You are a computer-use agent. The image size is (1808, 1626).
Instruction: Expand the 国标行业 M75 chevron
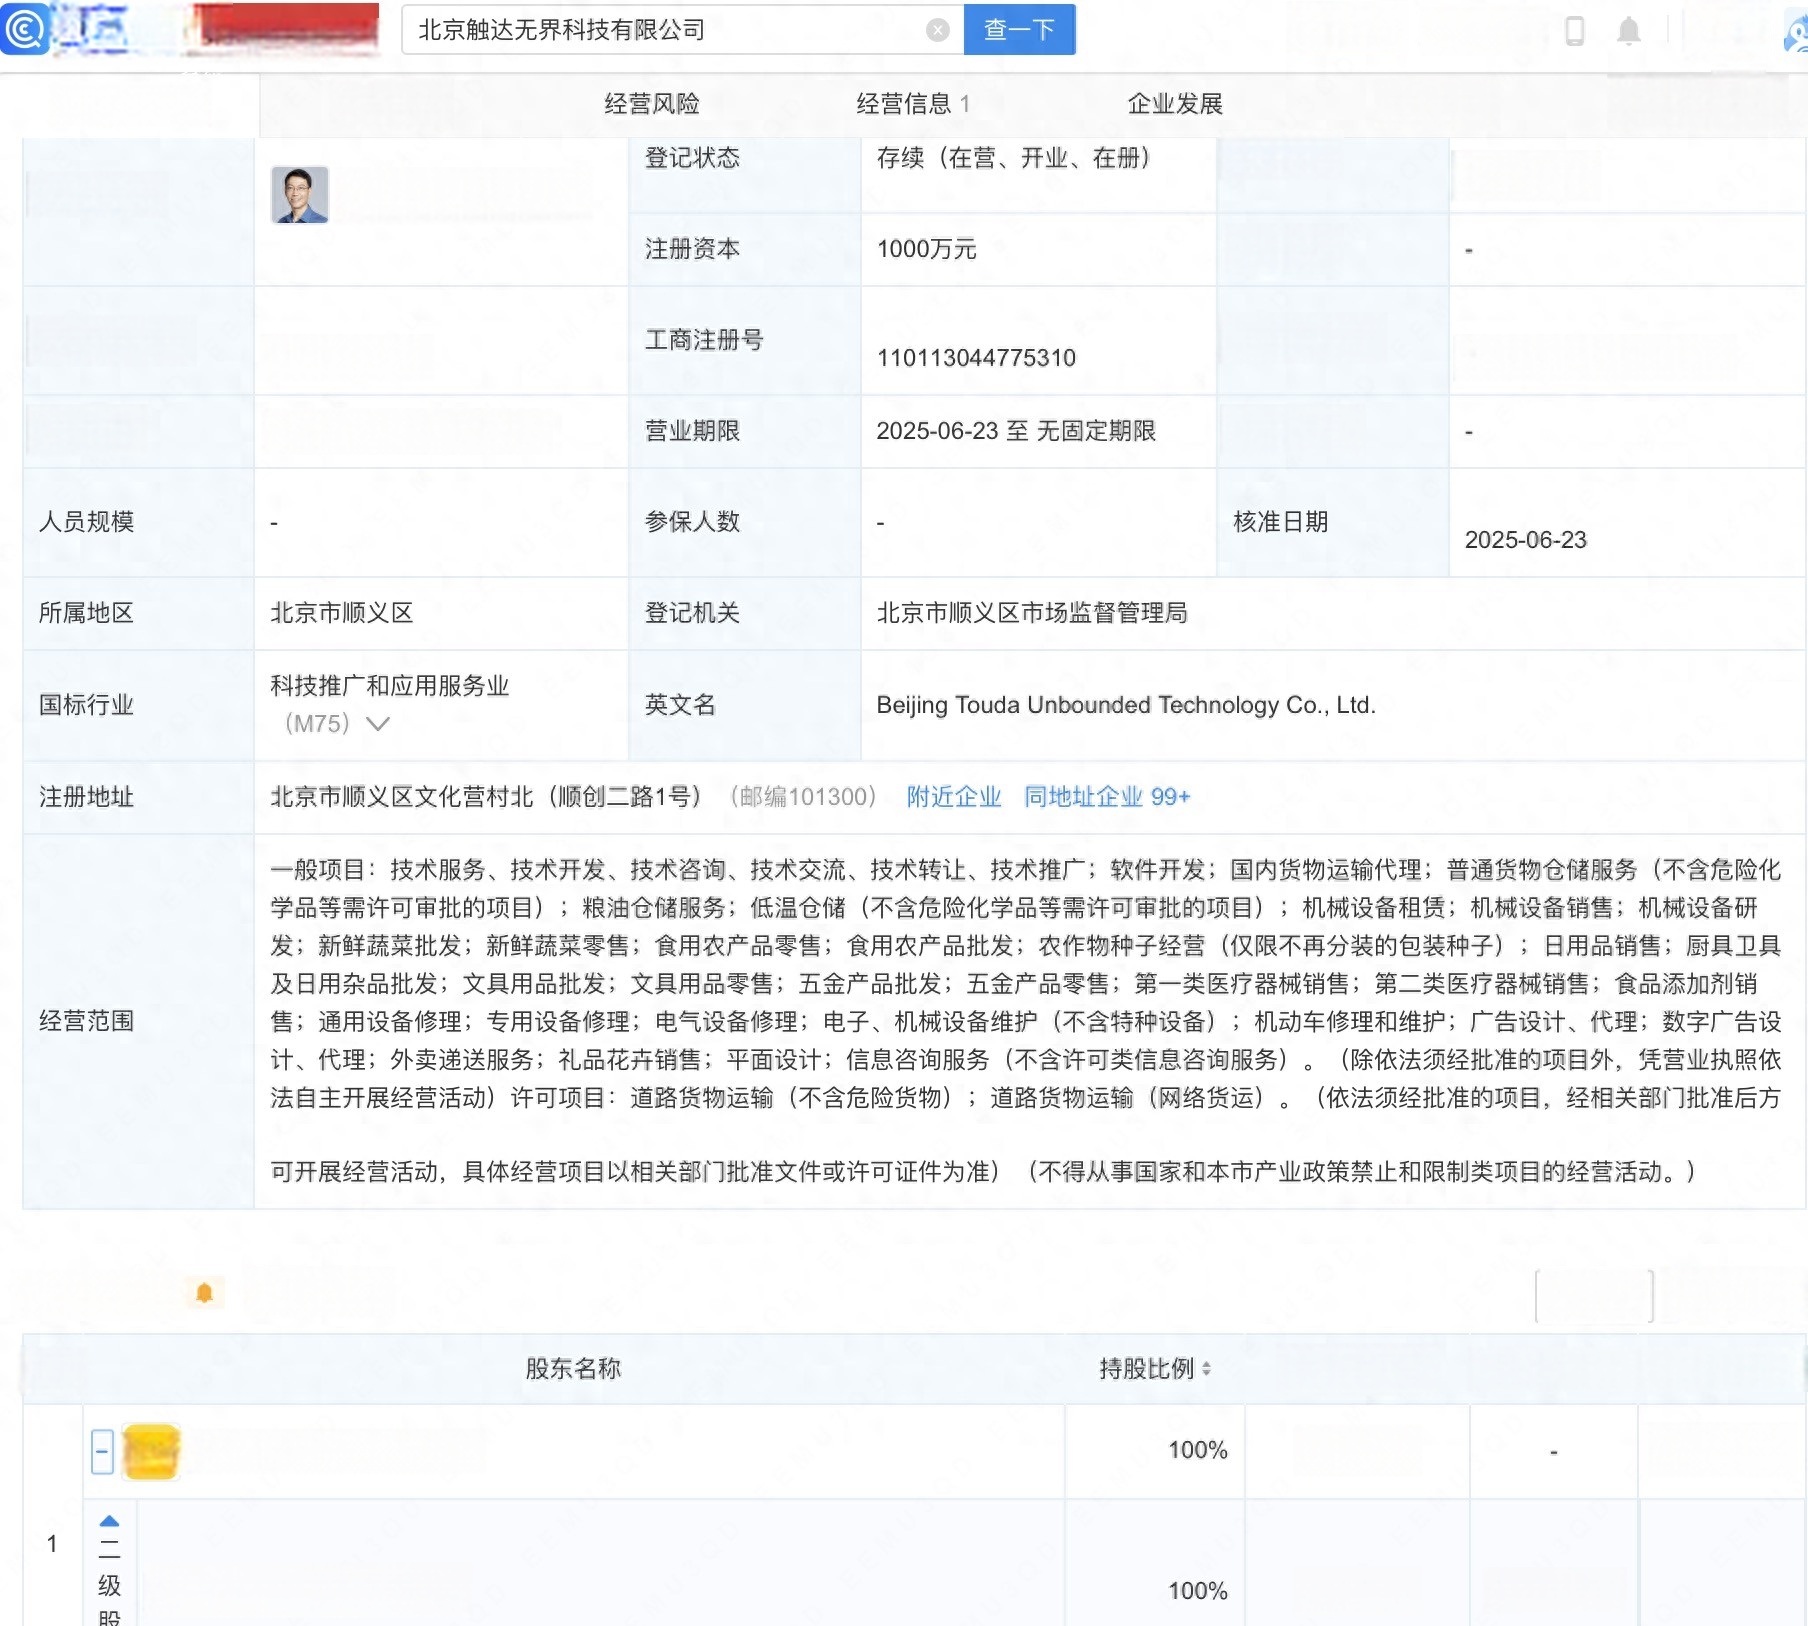[378, 723]
